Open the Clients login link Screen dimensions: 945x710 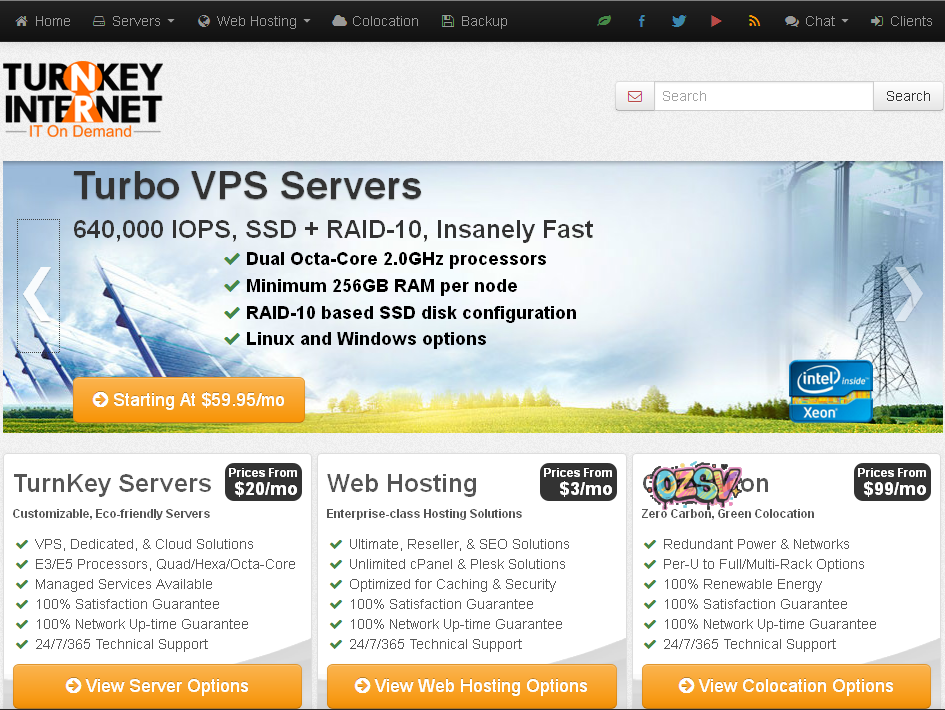click(901, 21)
